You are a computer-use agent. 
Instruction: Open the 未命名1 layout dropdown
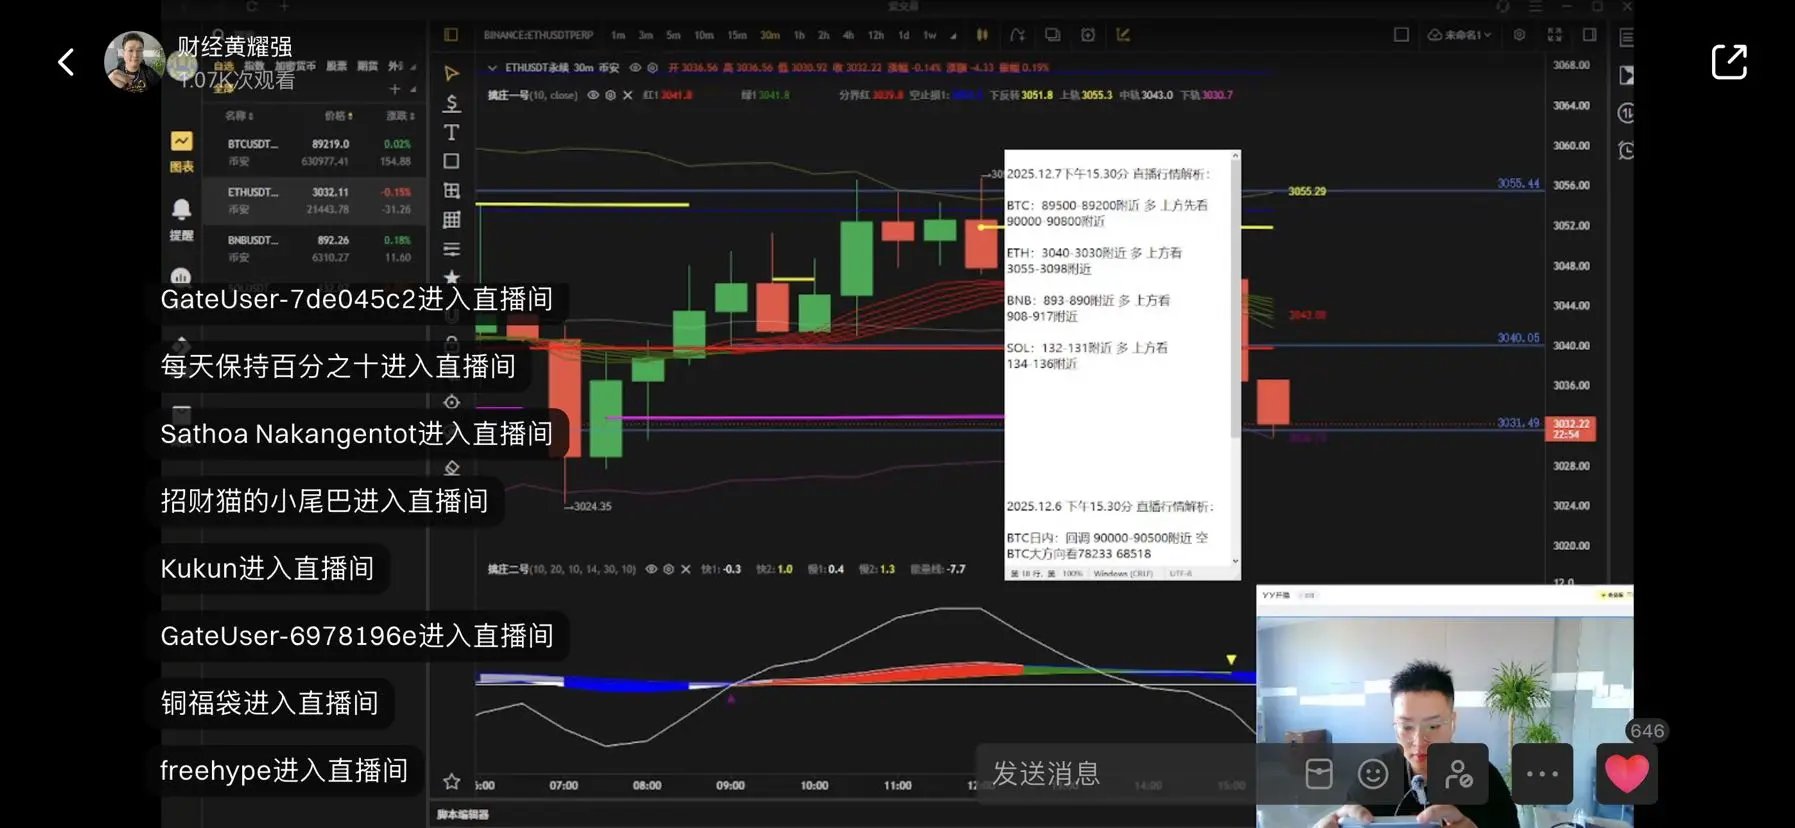[1459, 35]
